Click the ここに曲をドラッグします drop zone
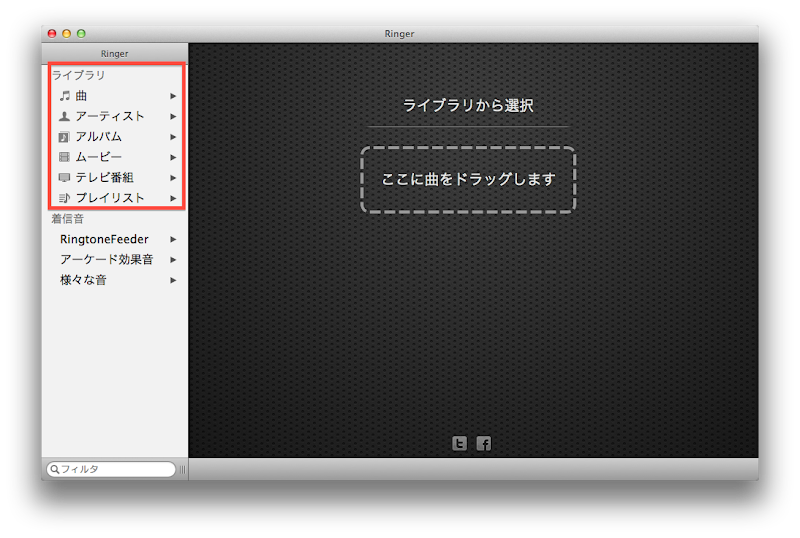This screenshot has height=538, width=800. (468, 180)
